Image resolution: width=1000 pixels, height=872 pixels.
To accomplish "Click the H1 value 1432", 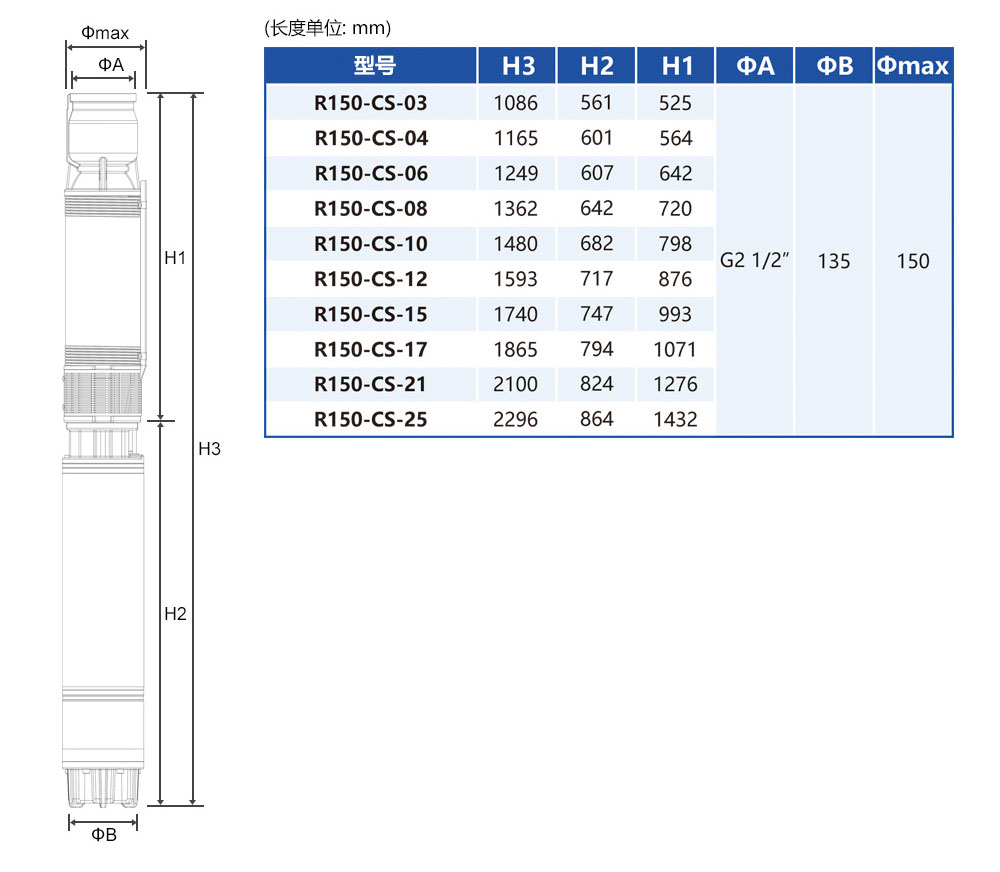I will coord(676,420).
